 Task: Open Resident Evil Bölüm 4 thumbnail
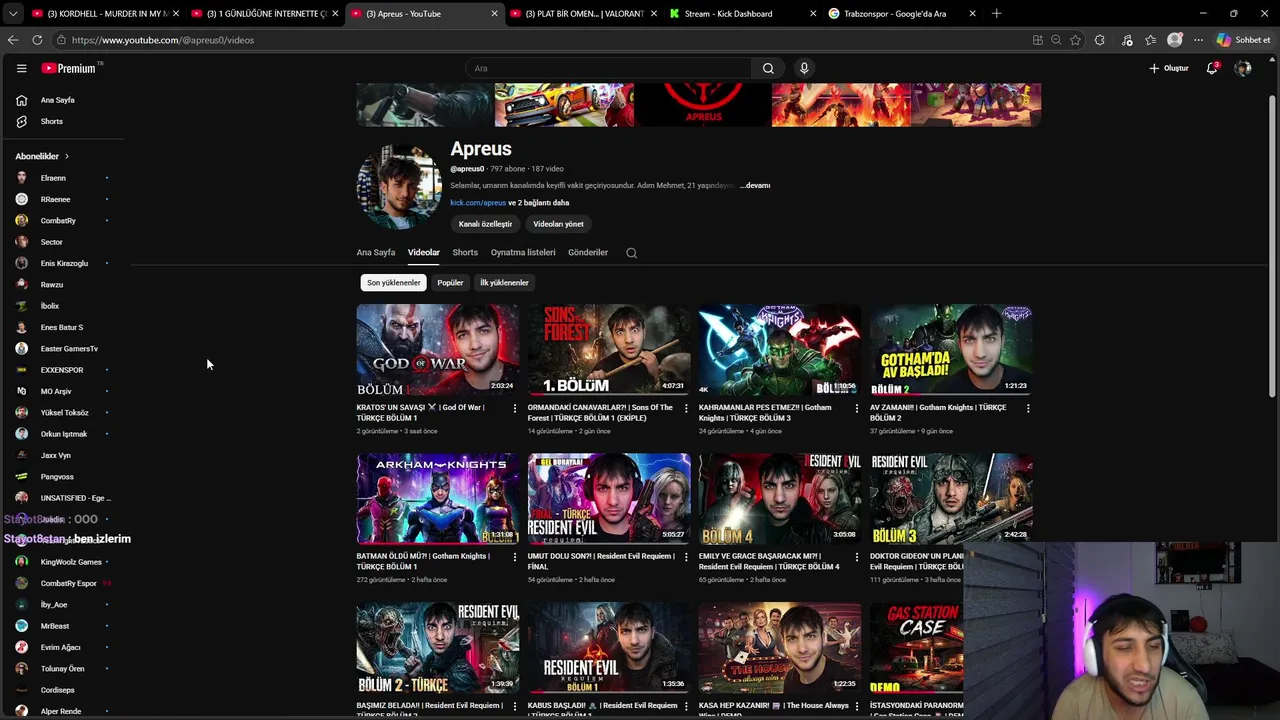(779, 498)
